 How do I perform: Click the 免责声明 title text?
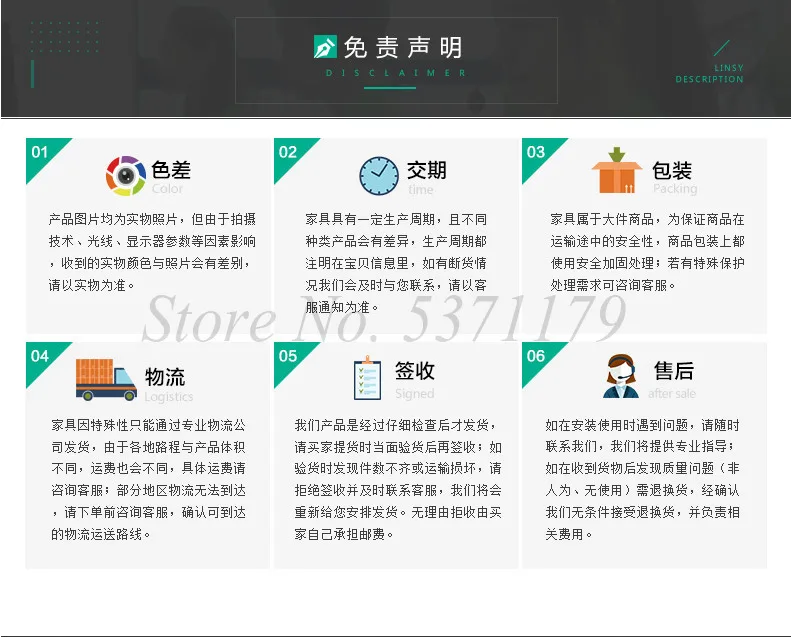tap(403, 47)
